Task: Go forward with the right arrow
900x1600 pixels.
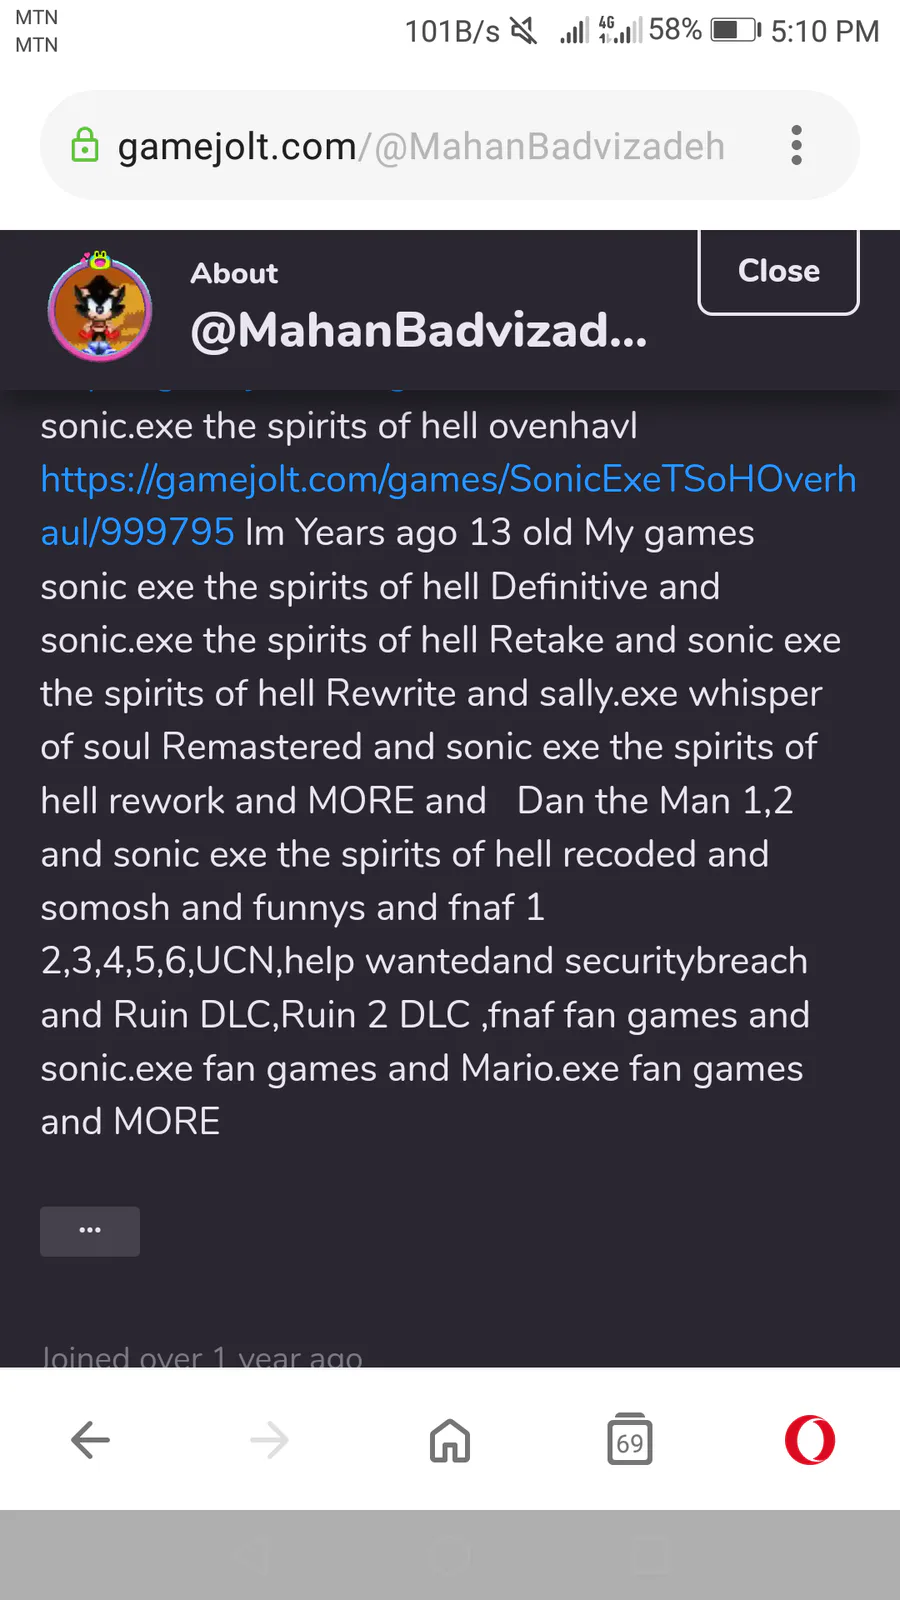Action: tap(270, 1440)
